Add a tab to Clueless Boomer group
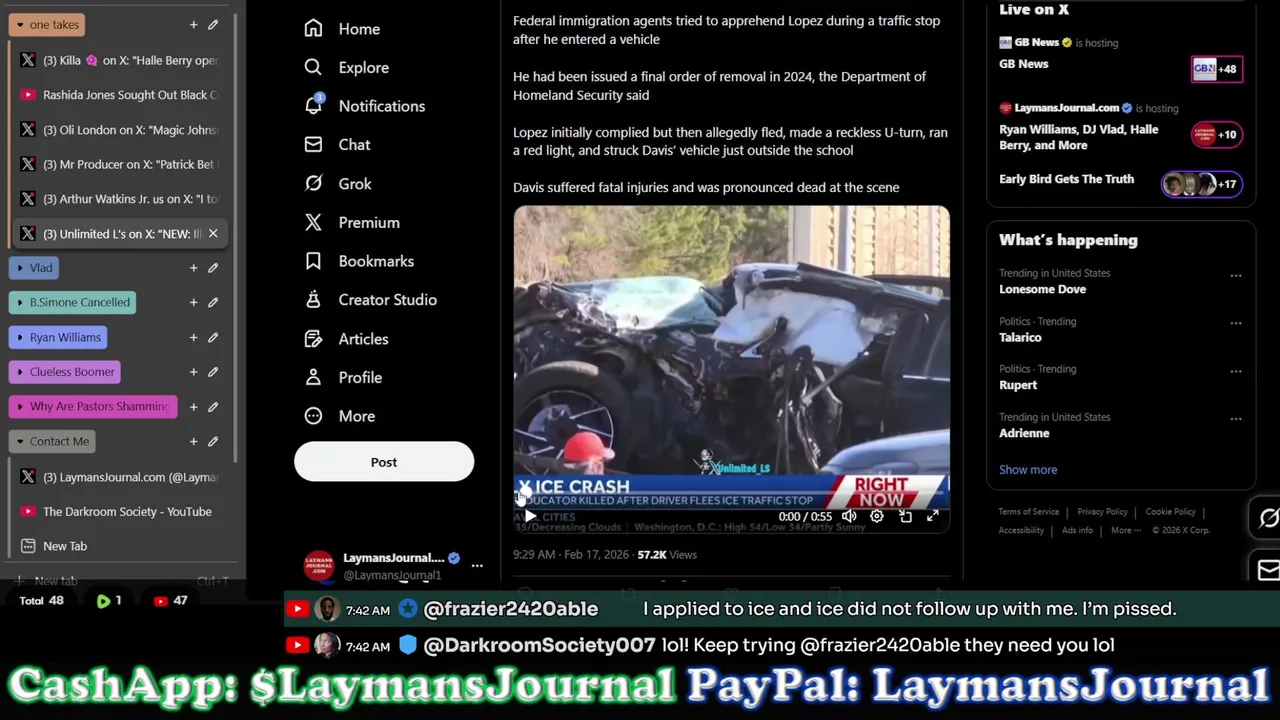The height and width of the screenshot is (720, 1280). (193, 372)
